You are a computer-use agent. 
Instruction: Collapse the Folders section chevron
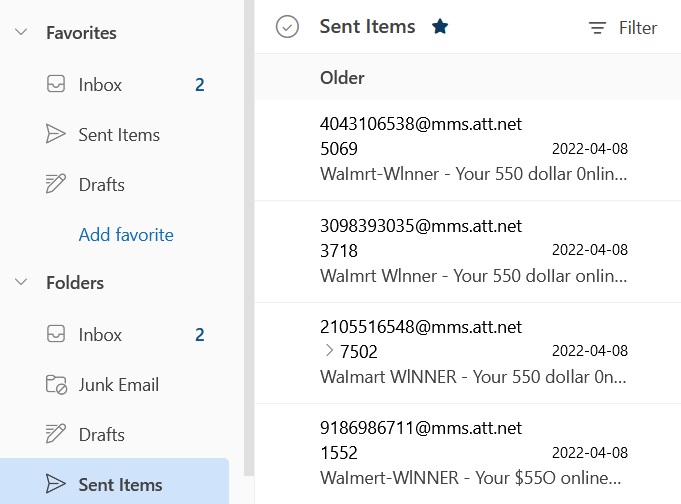pos(21,282)
